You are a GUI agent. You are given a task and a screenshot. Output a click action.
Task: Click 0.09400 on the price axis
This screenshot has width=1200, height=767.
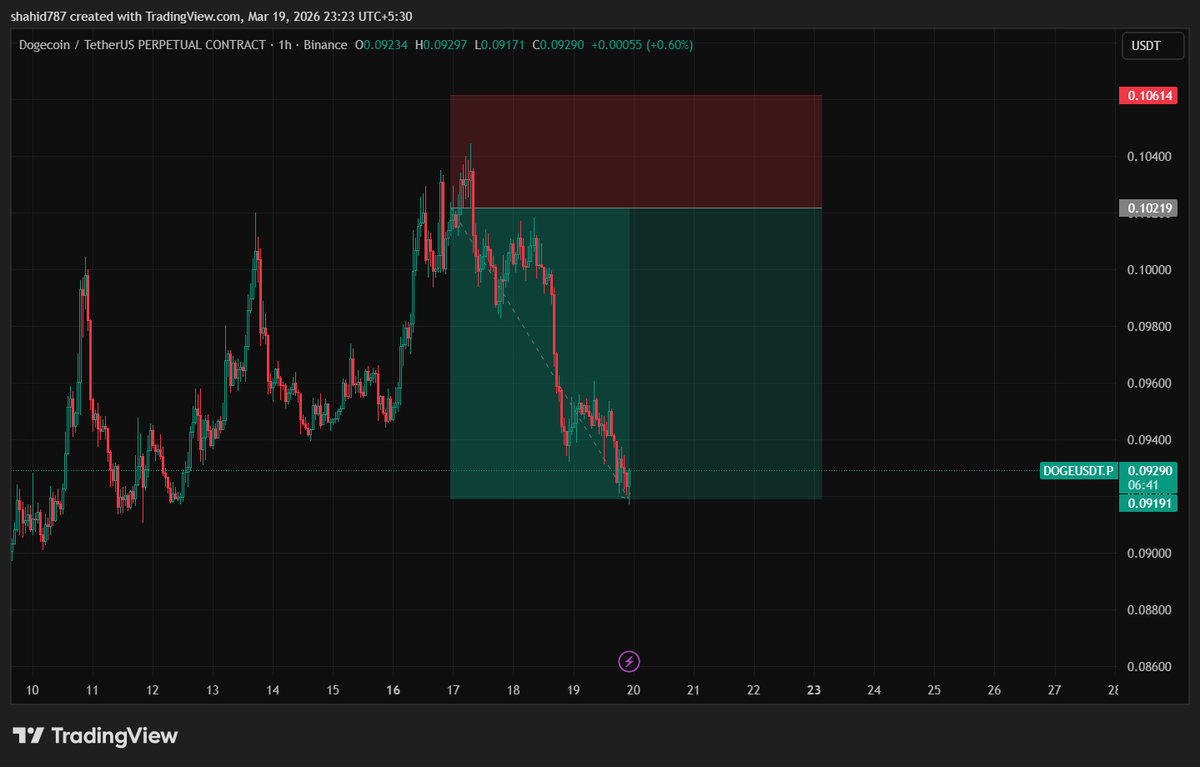point(1147,440)
